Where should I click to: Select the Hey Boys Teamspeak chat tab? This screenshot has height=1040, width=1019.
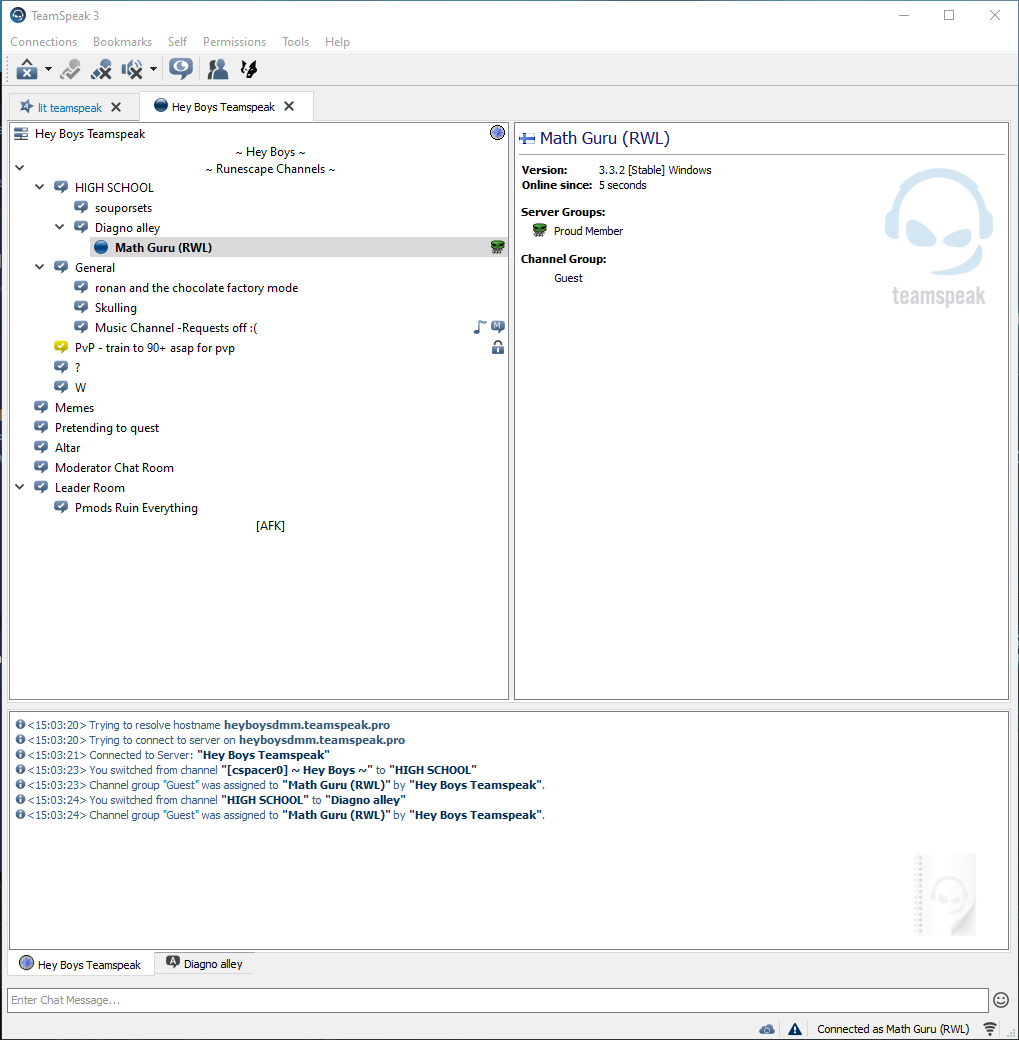point(81,964)
